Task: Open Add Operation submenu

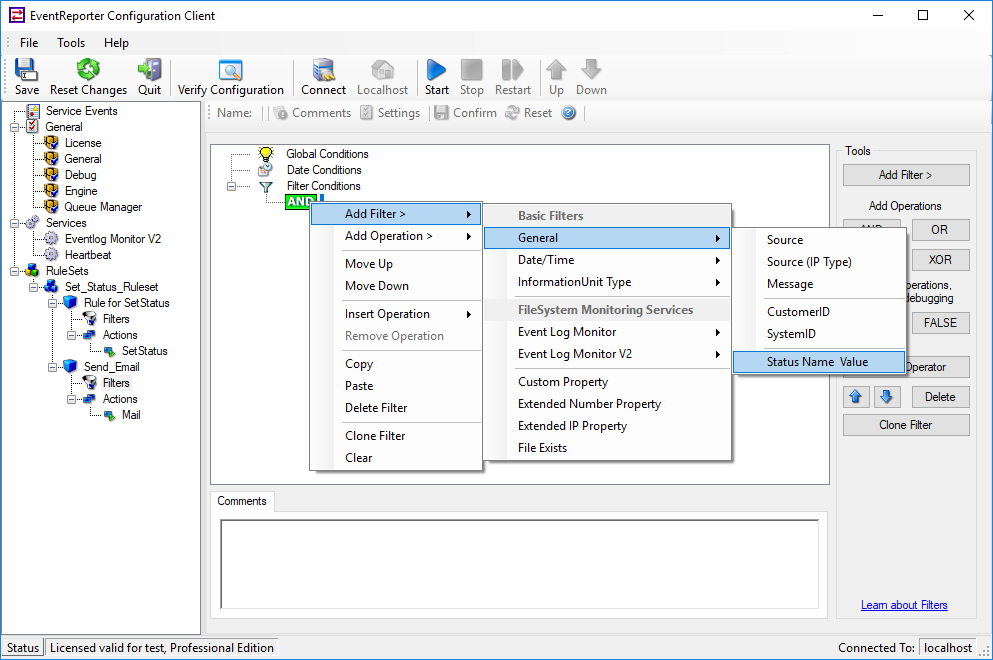Action: click(396, 236)
